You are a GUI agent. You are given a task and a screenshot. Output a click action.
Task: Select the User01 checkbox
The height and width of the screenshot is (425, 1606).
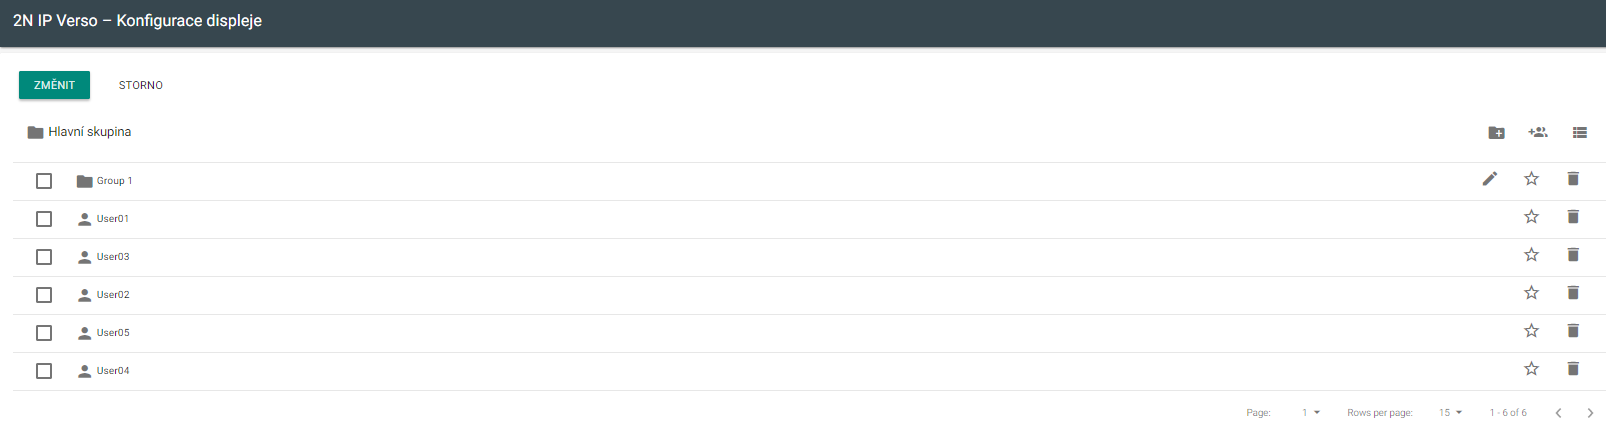click(44, 219)
